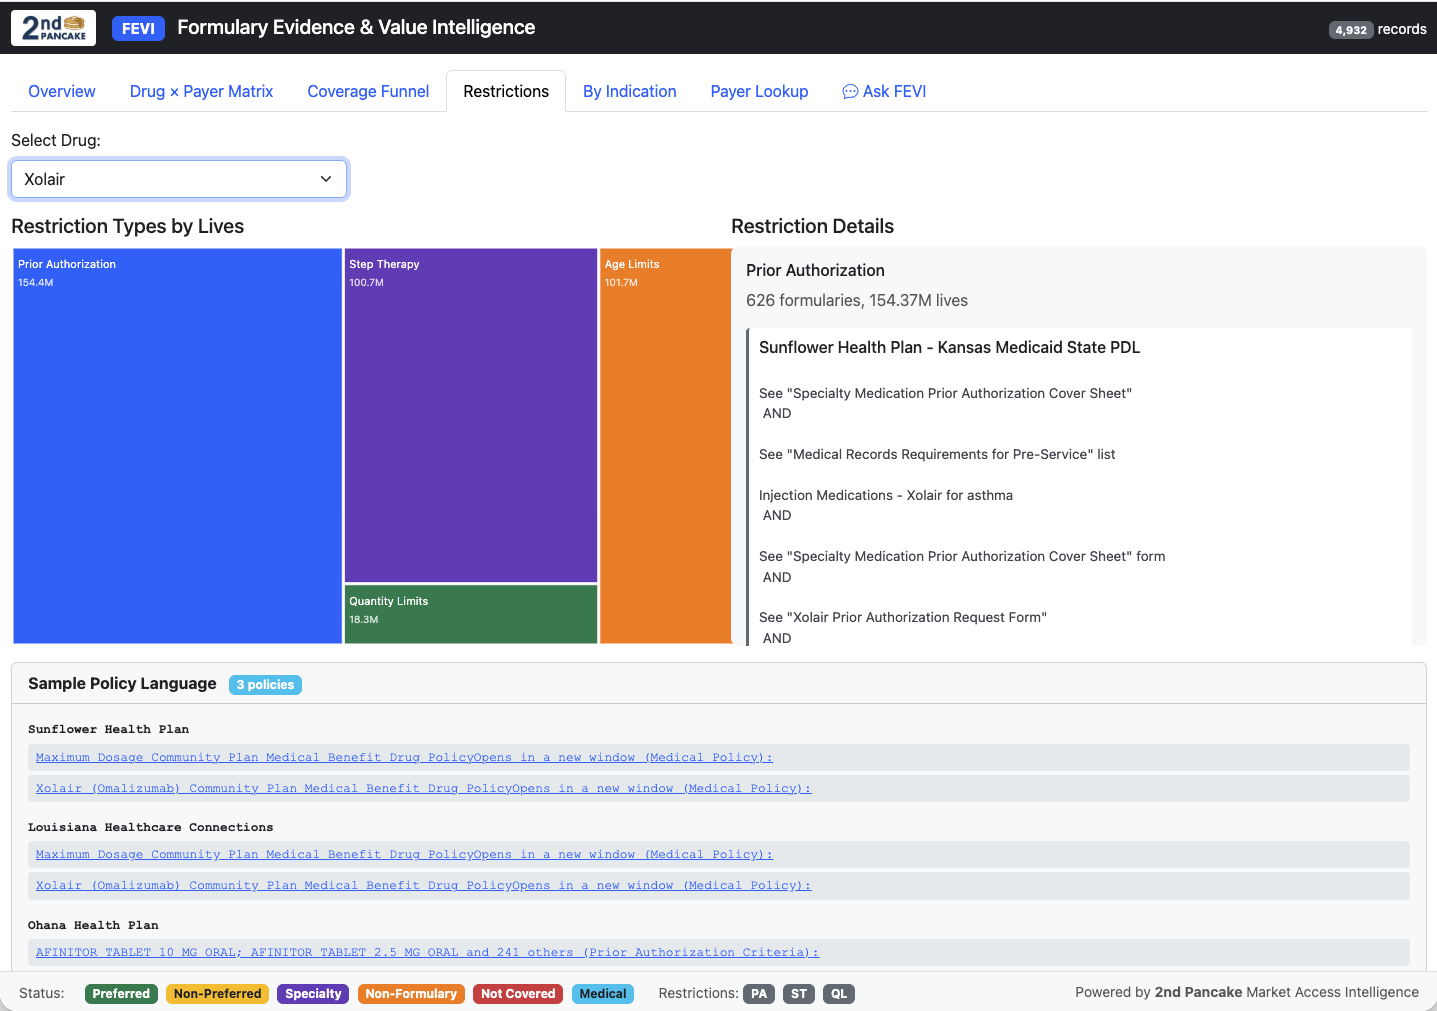Open the Select Drug dropdown
The width and height of the screenshot is (1437, 1011).
click(179, 179)
